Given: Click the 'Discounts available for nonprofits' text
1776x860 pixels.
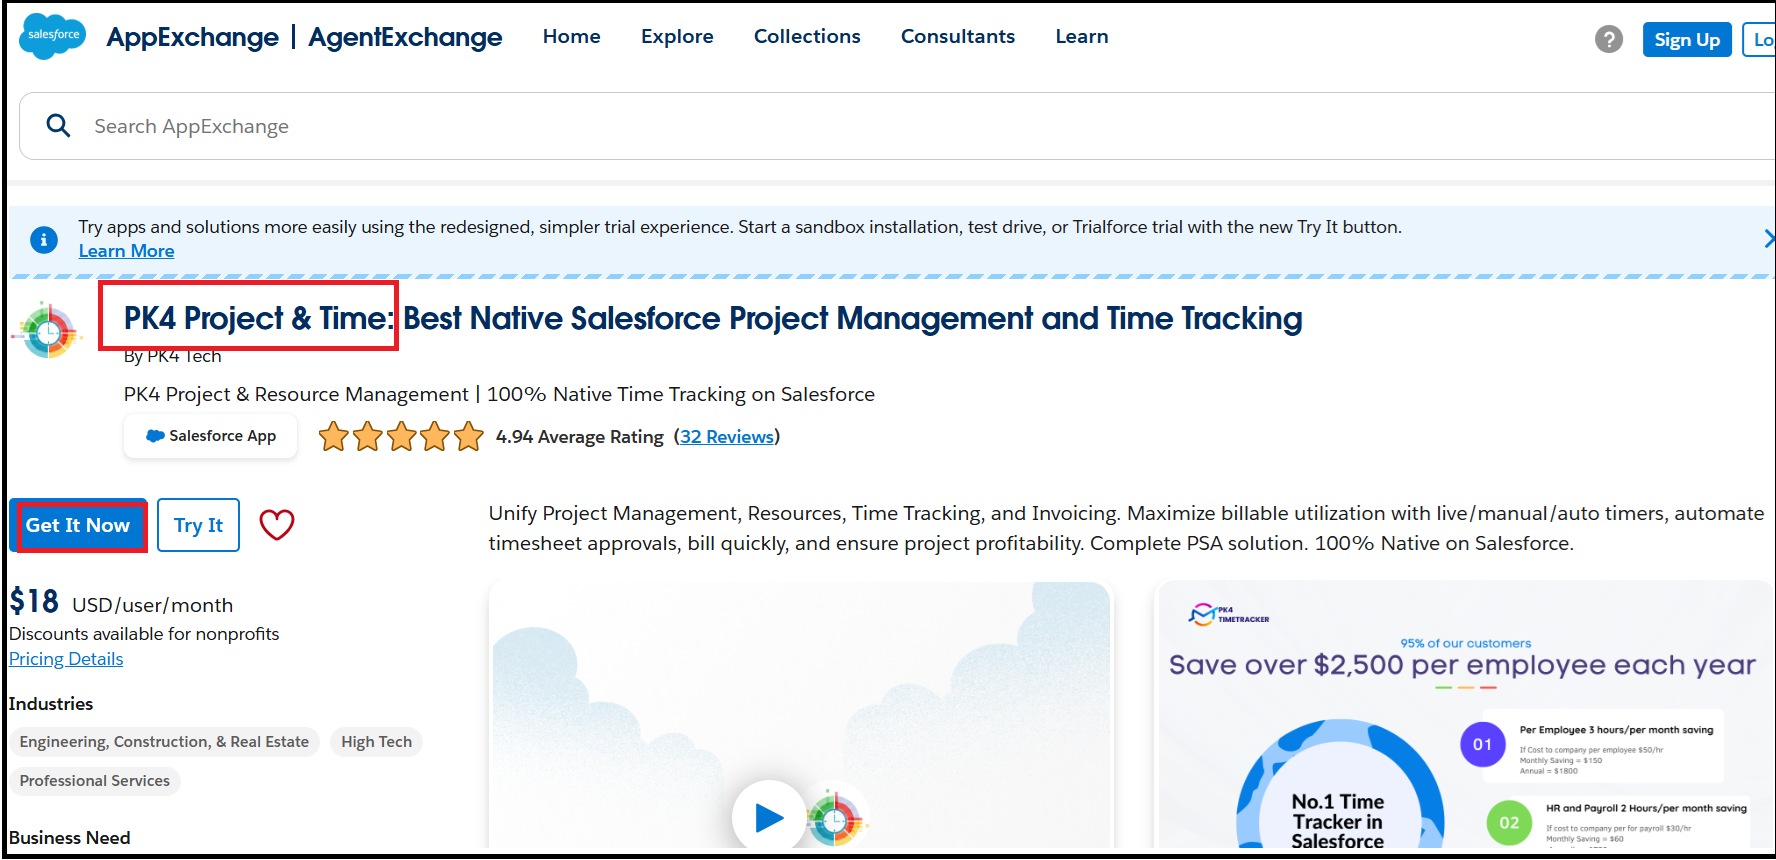Looking at the screenshot, I should pyautogui.click(x=144, y=634).
